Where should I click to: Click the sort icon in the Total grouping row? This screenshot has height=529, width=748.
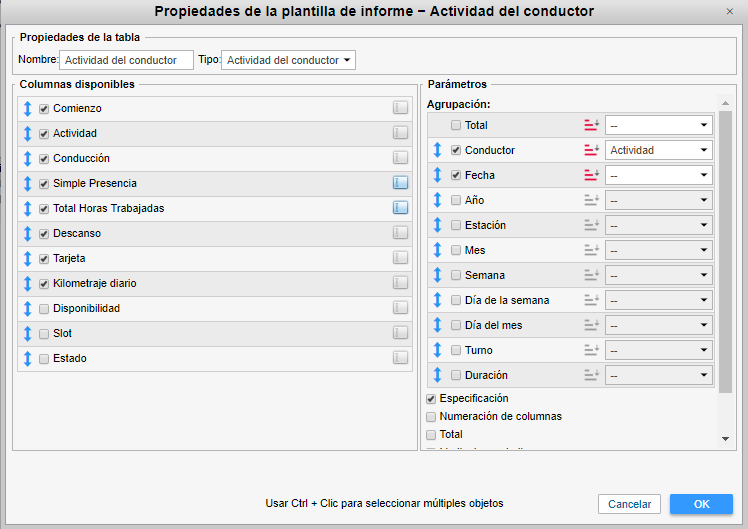point(591,125)
